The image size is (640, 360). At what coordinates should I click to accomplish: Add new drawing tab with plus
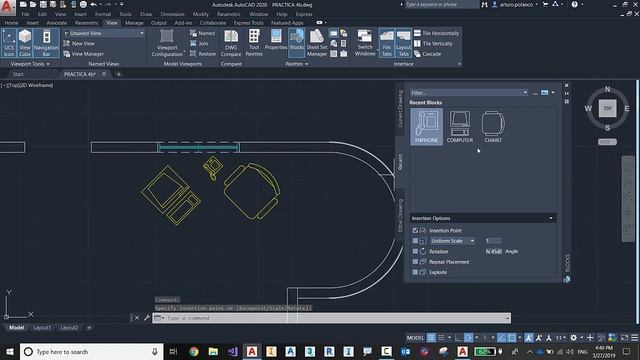click(x=119, y=74)
